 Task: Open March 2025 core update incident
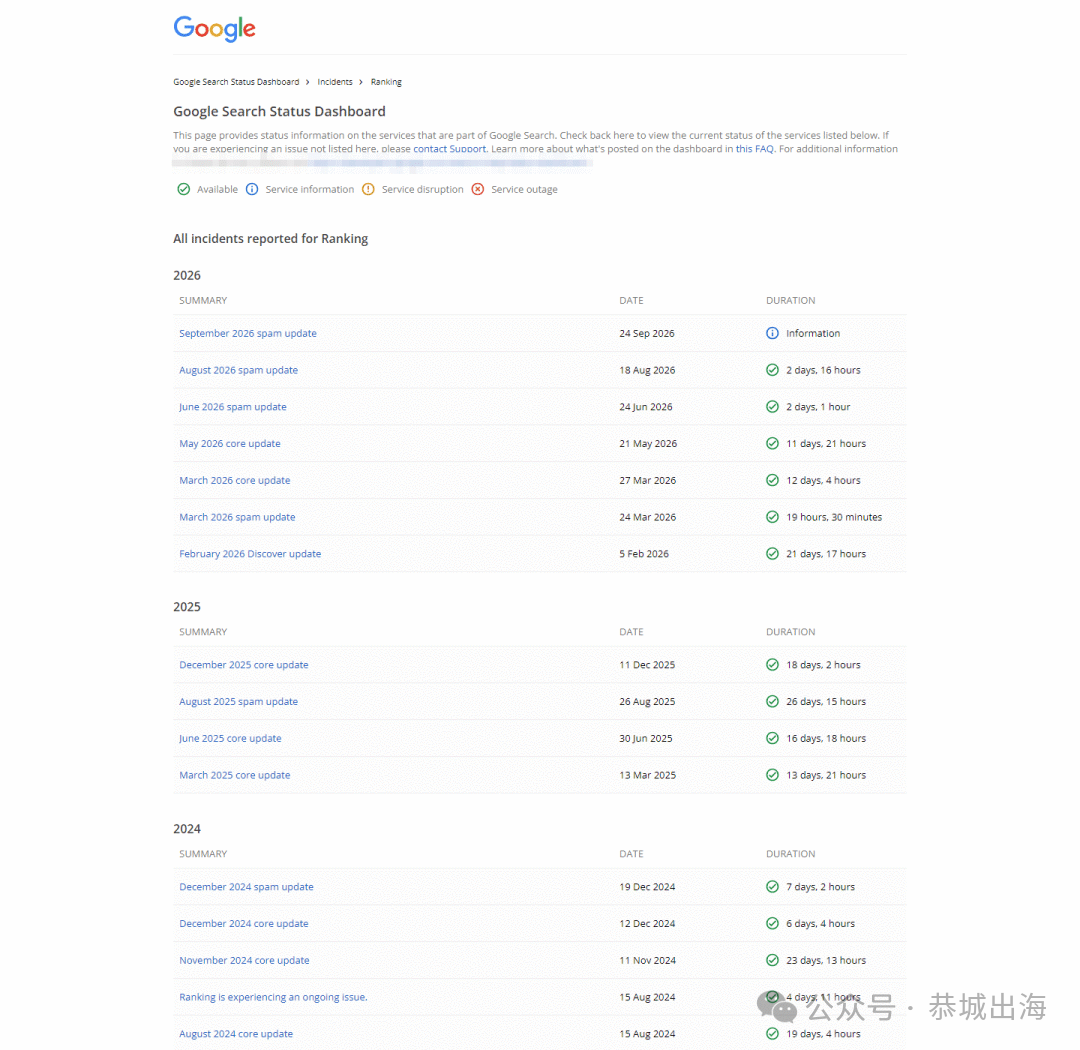[235, 775]
